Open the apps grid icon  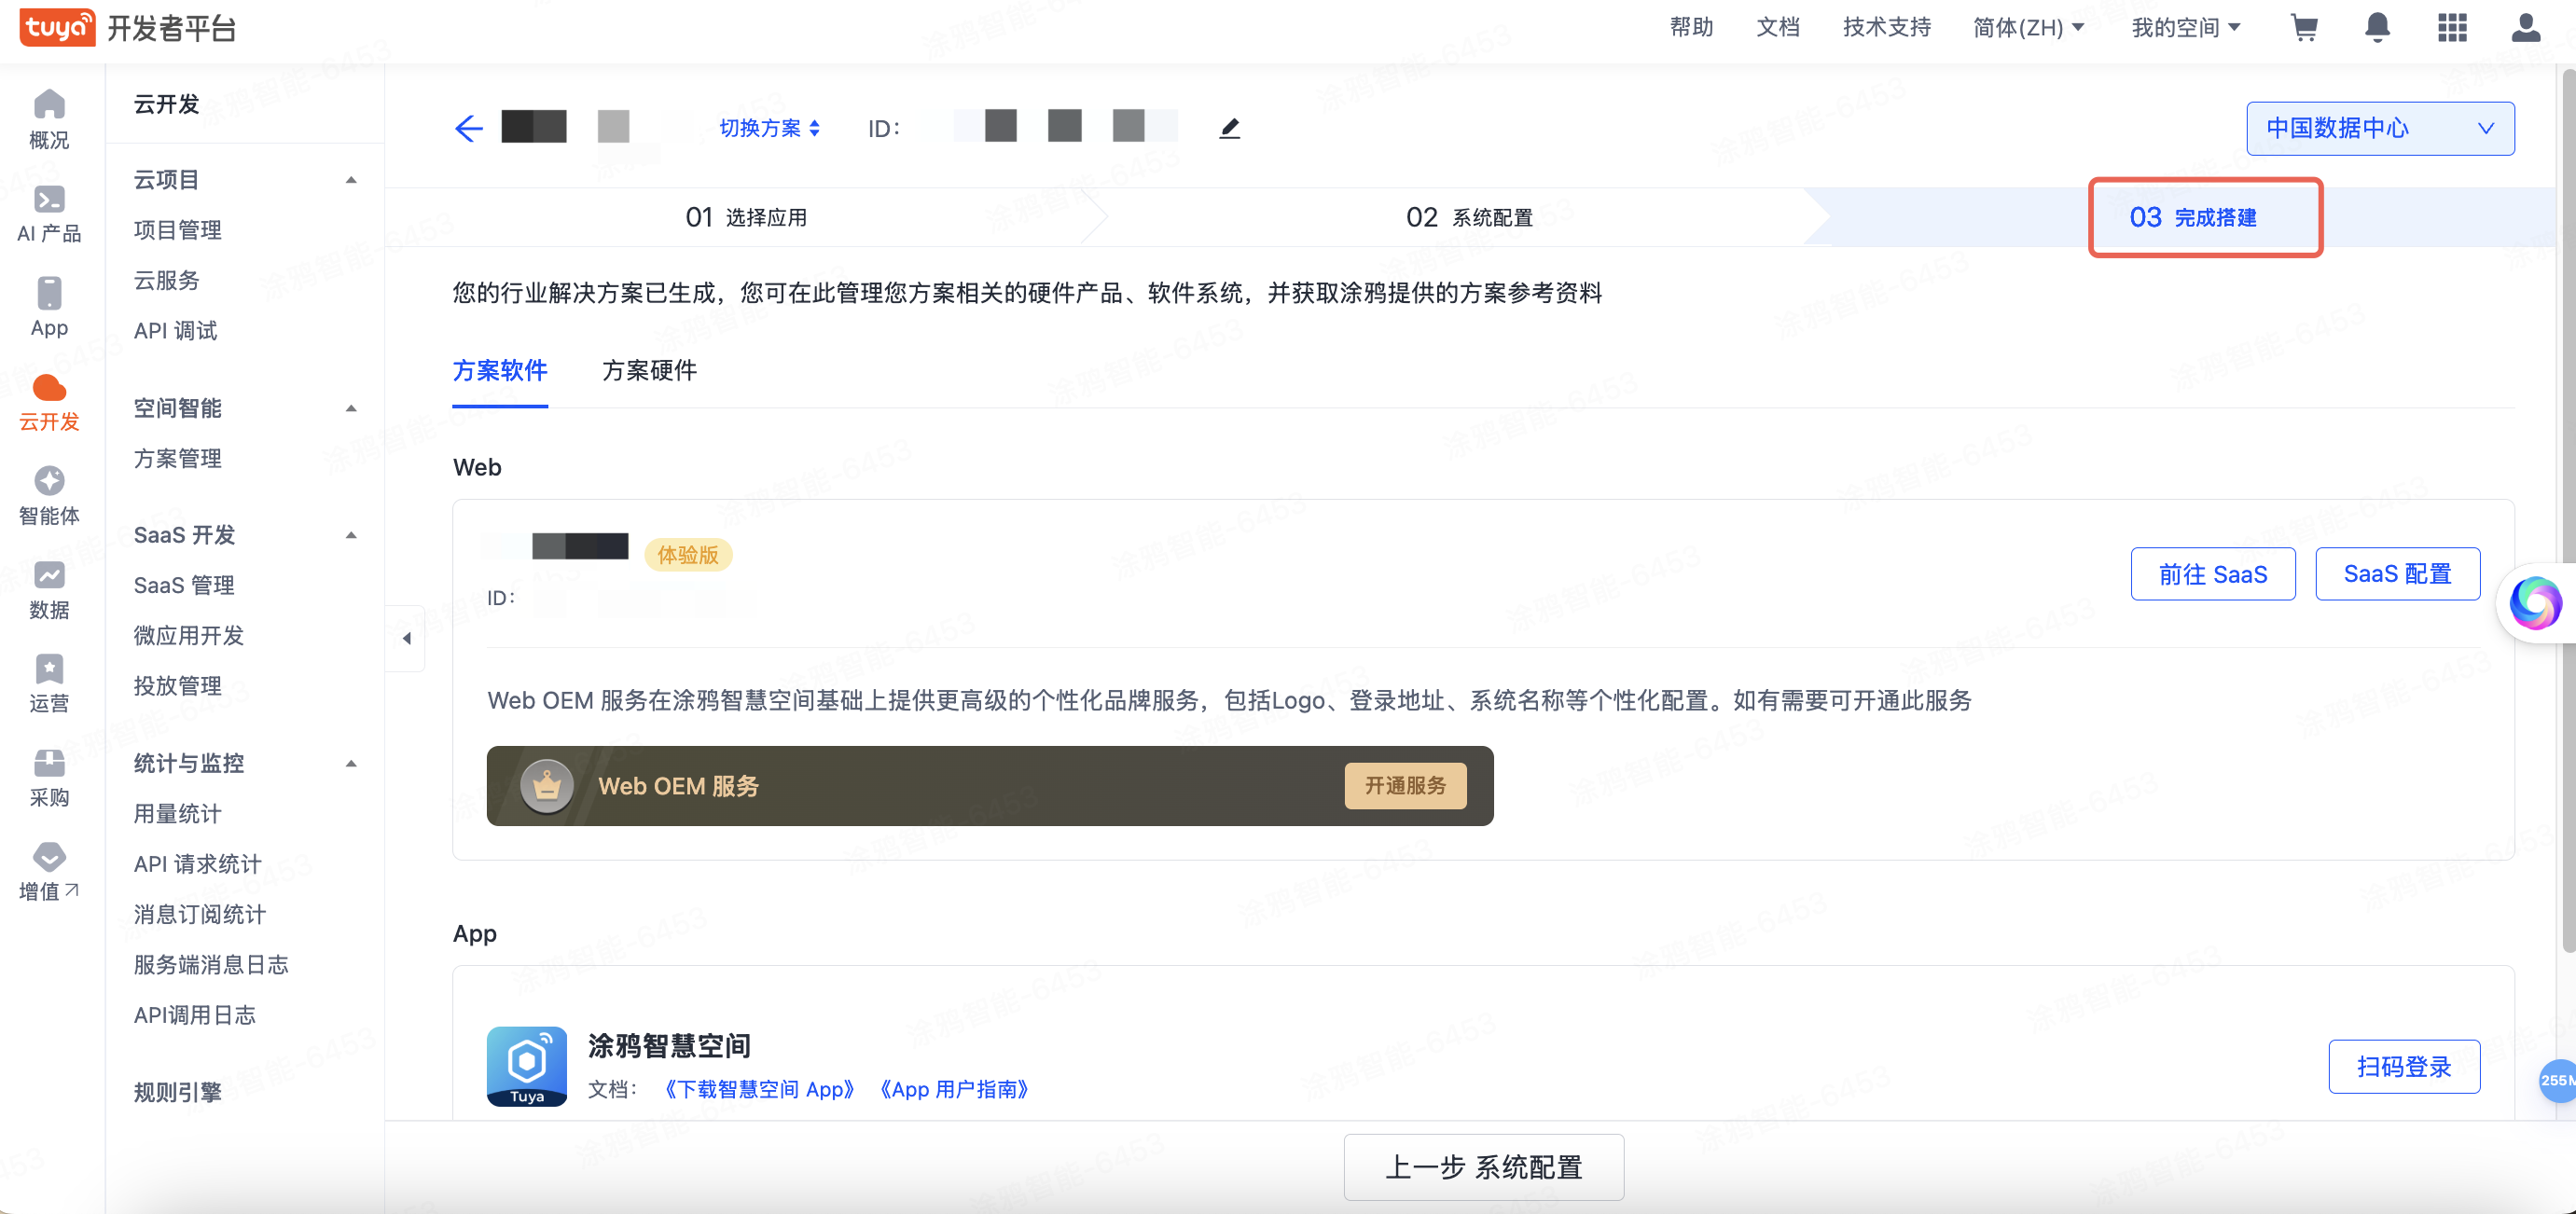click(x=2452, y=27)
